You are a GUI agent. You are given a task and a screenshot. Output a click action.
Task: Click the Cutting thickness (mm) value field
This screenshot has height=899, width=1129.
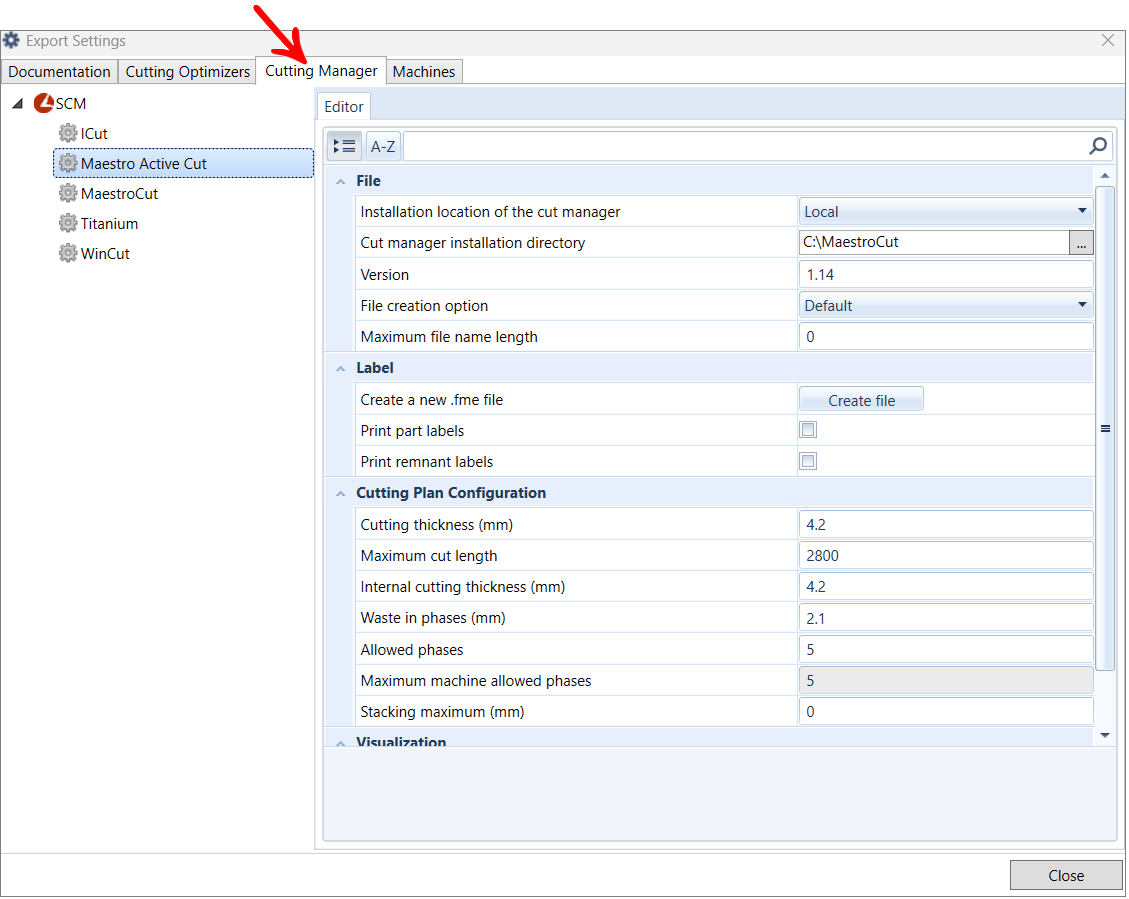(x=945, y=524)
